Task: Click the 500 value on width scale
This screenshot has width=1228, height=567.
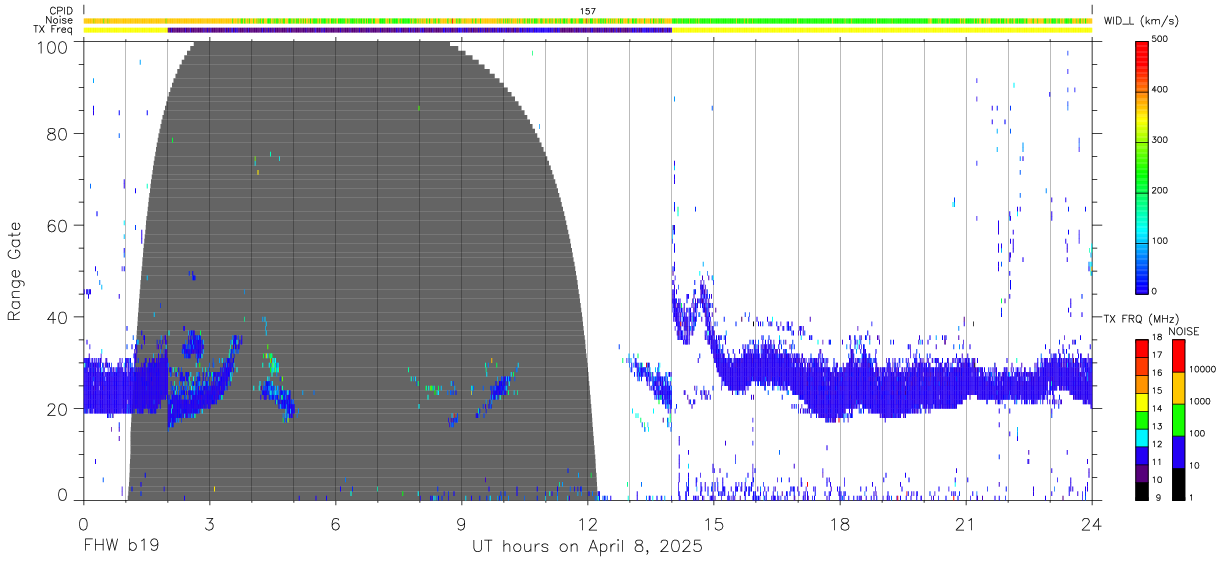Action: point(1160,40)
